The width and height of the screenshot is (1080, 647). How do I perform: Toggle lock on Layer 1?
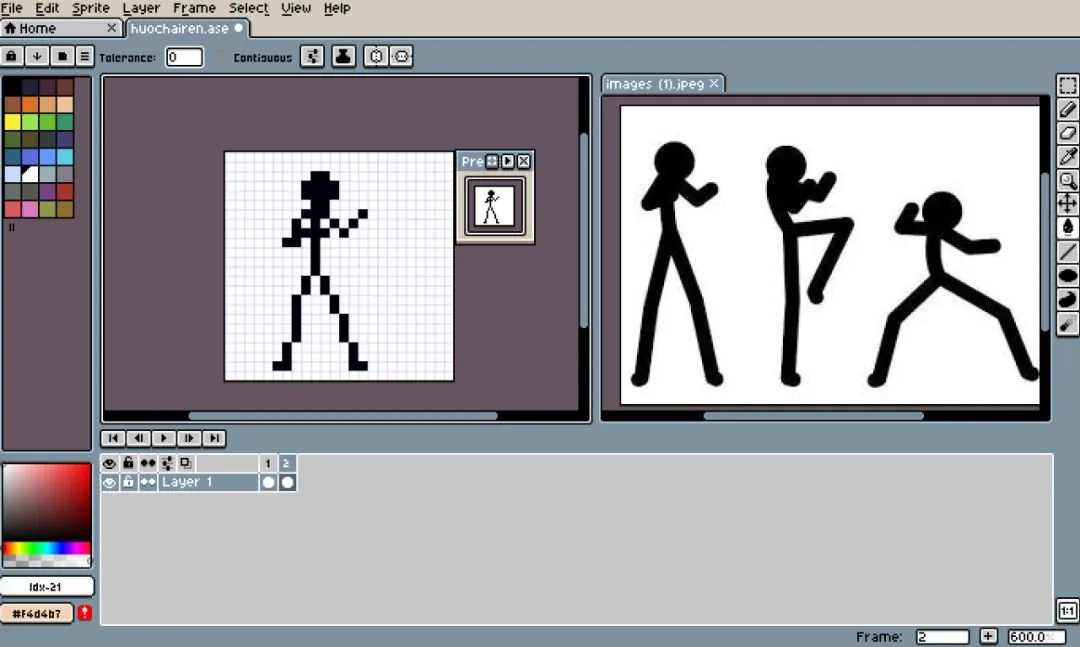[128, 482]
